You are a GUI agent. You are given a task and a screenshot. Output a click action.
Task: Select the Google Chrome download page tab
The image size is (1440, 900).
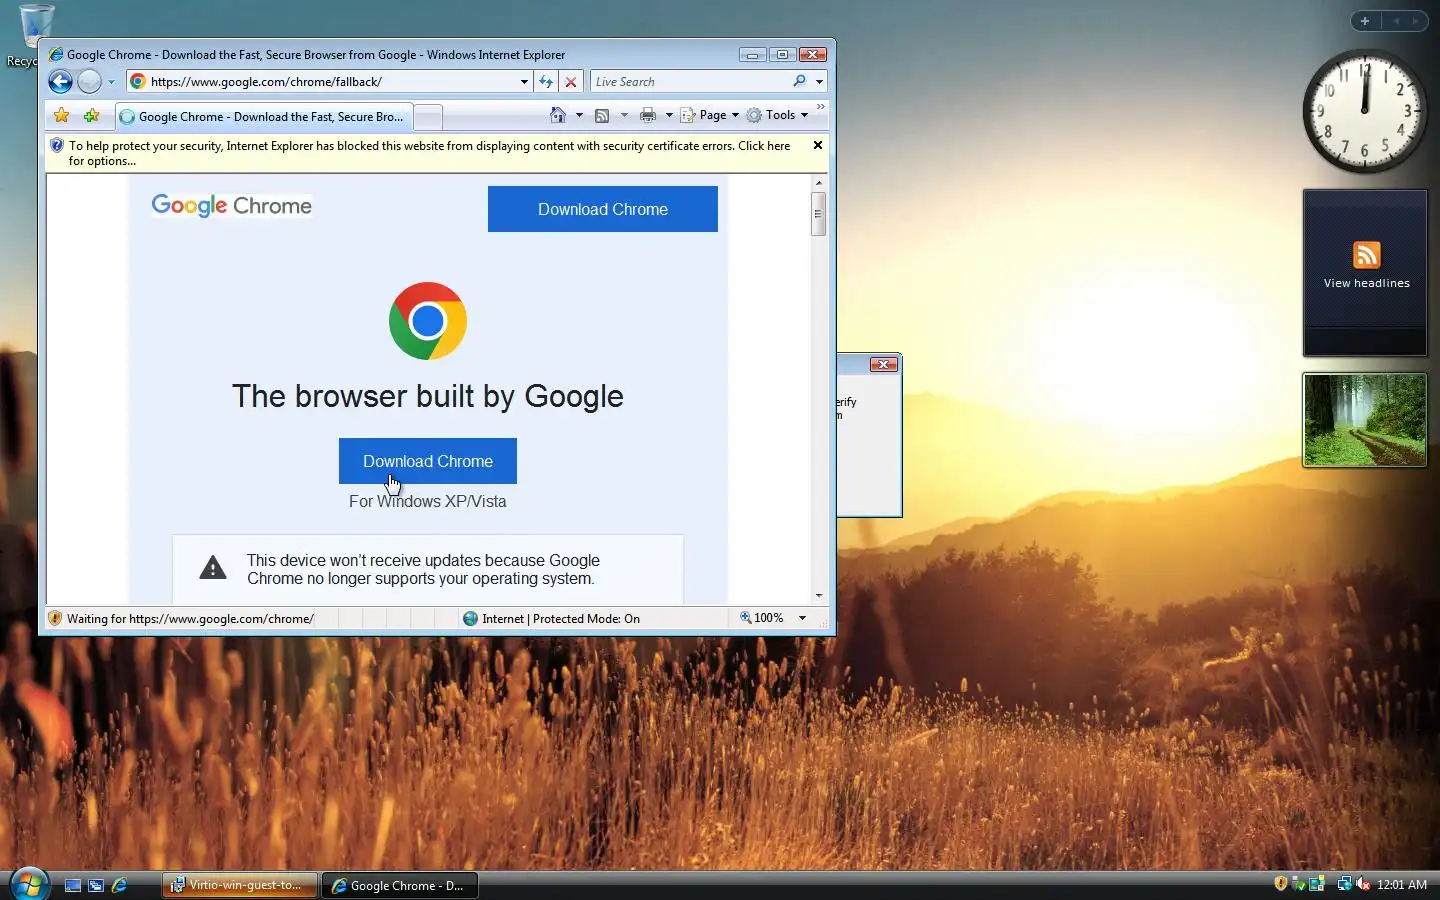[x=263, y=117]
